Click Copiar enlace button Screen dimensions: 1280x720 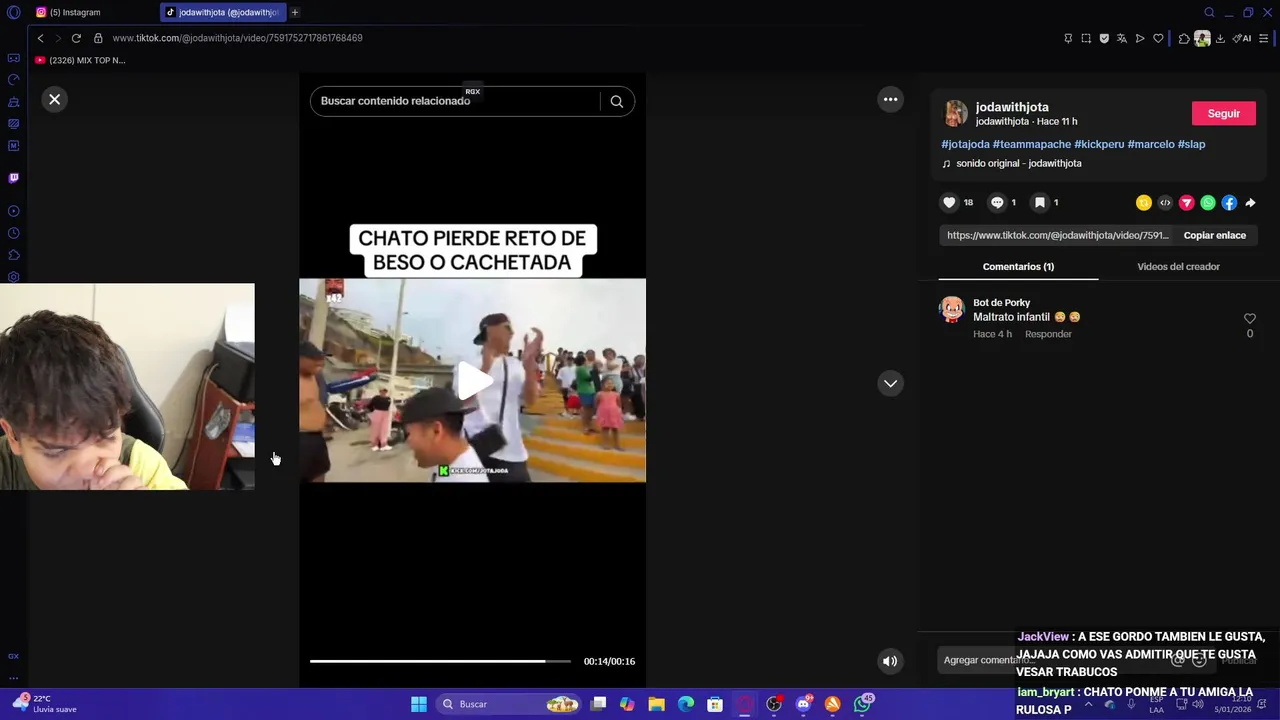(1214, 235)
